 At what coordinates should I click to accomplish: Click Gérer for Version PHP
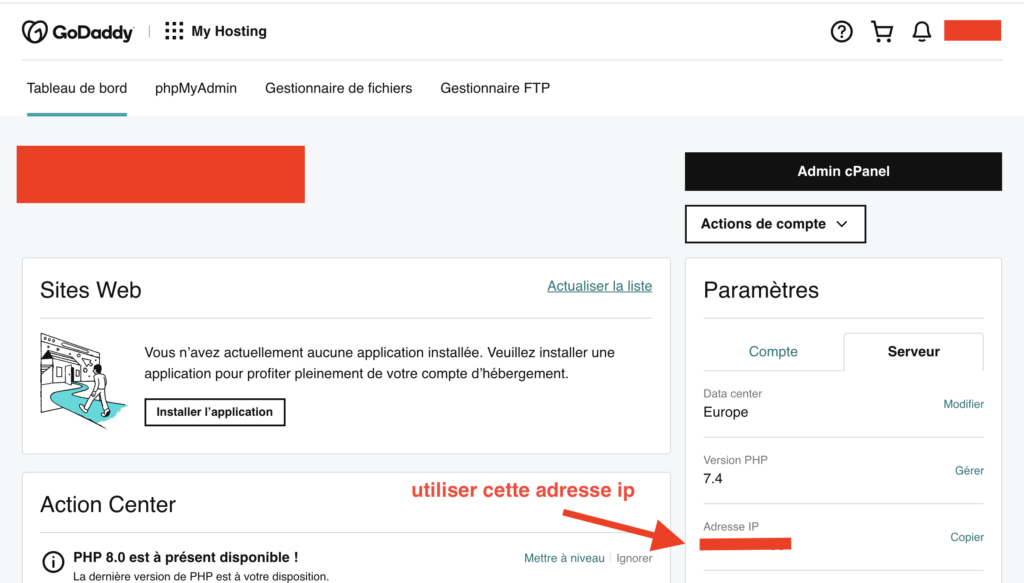(x=969, y=471)
